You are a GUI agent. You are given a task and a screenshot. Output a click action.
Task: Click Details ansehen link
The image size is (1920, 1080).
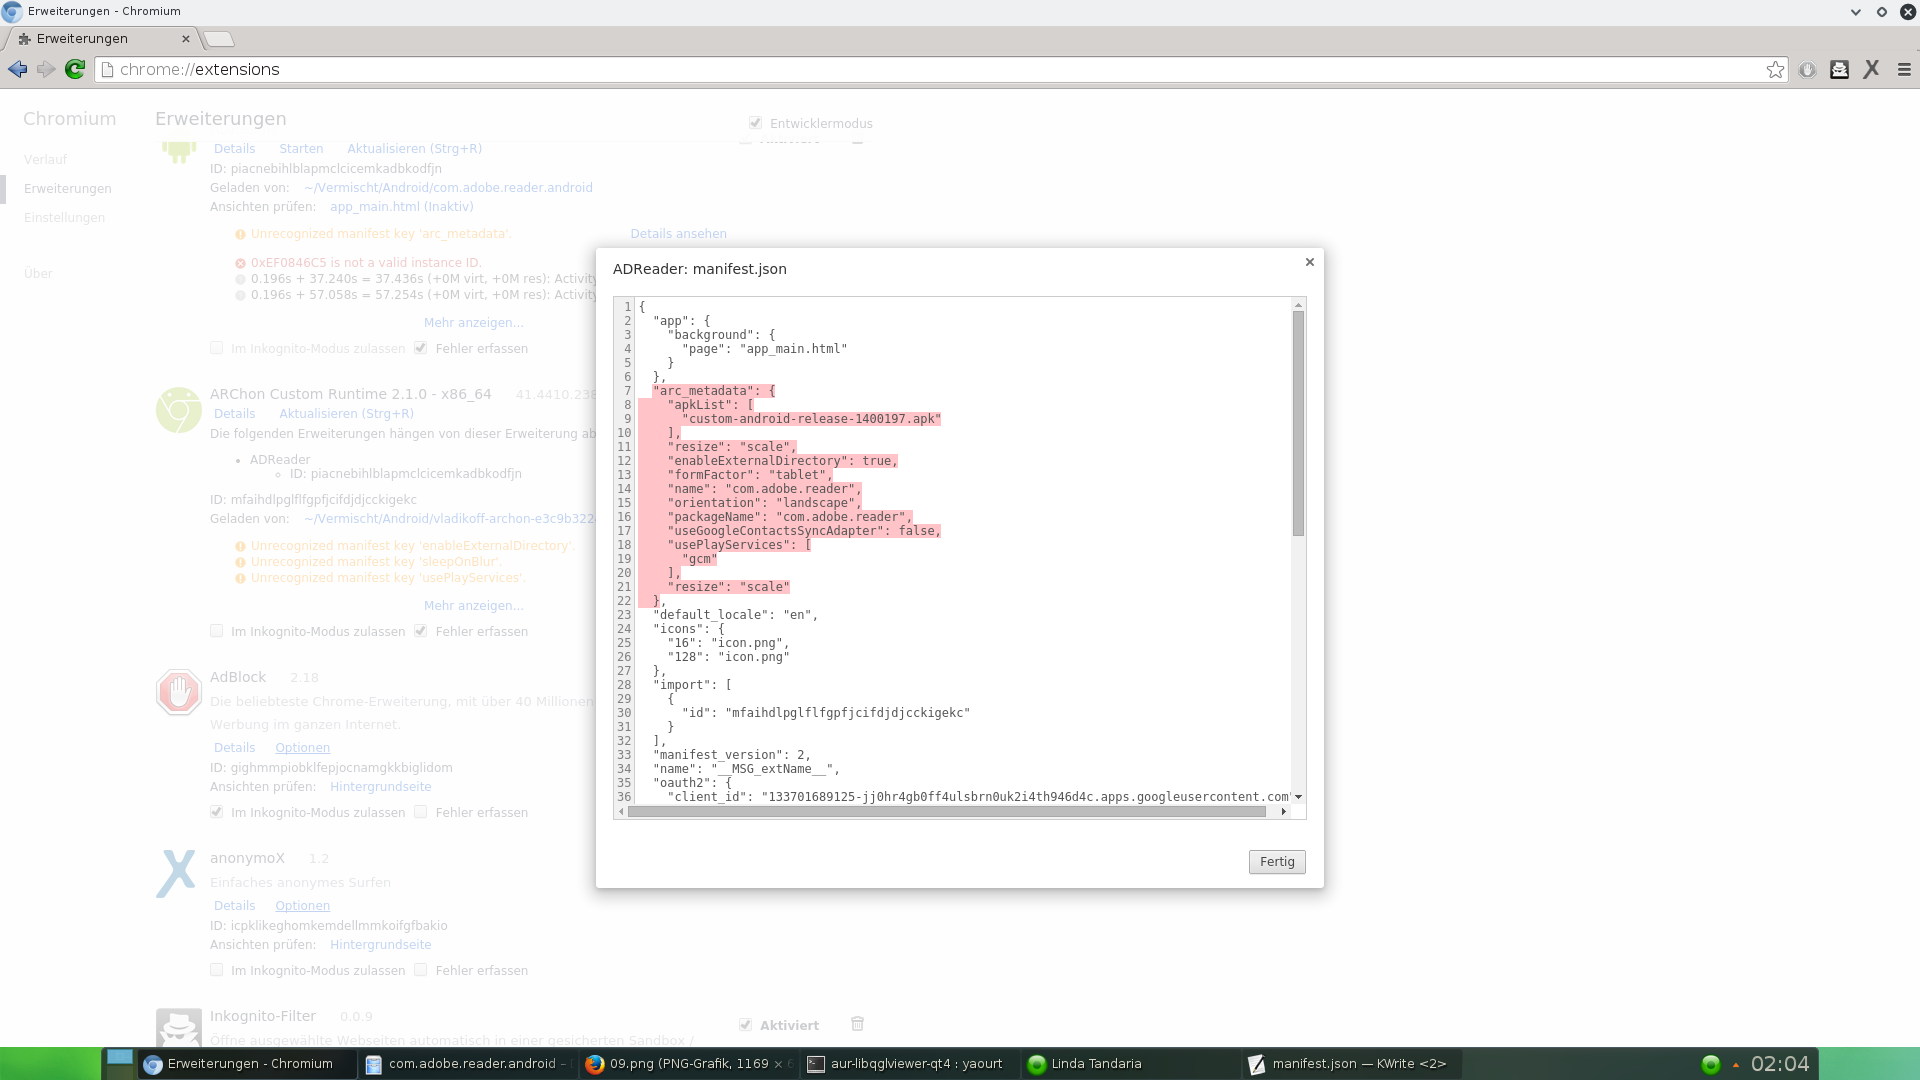click(678, 234)
